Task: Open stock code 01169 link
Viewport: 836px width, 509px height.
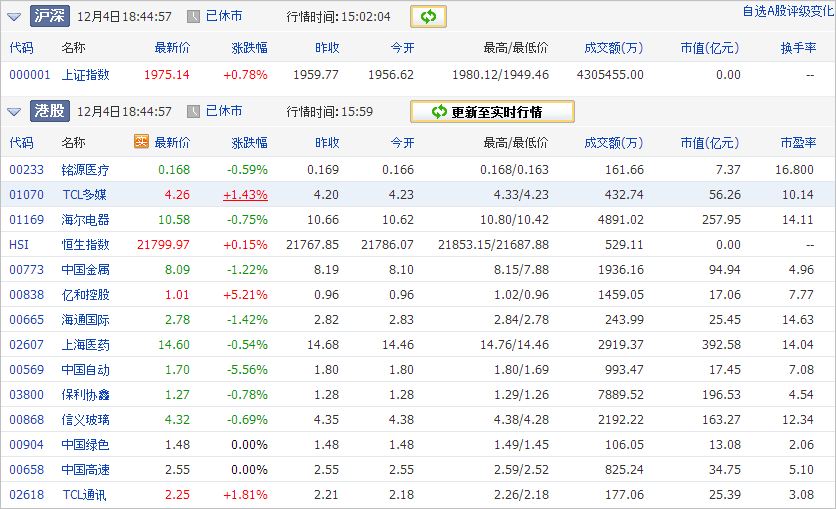Action: click(x=26, y=220)
